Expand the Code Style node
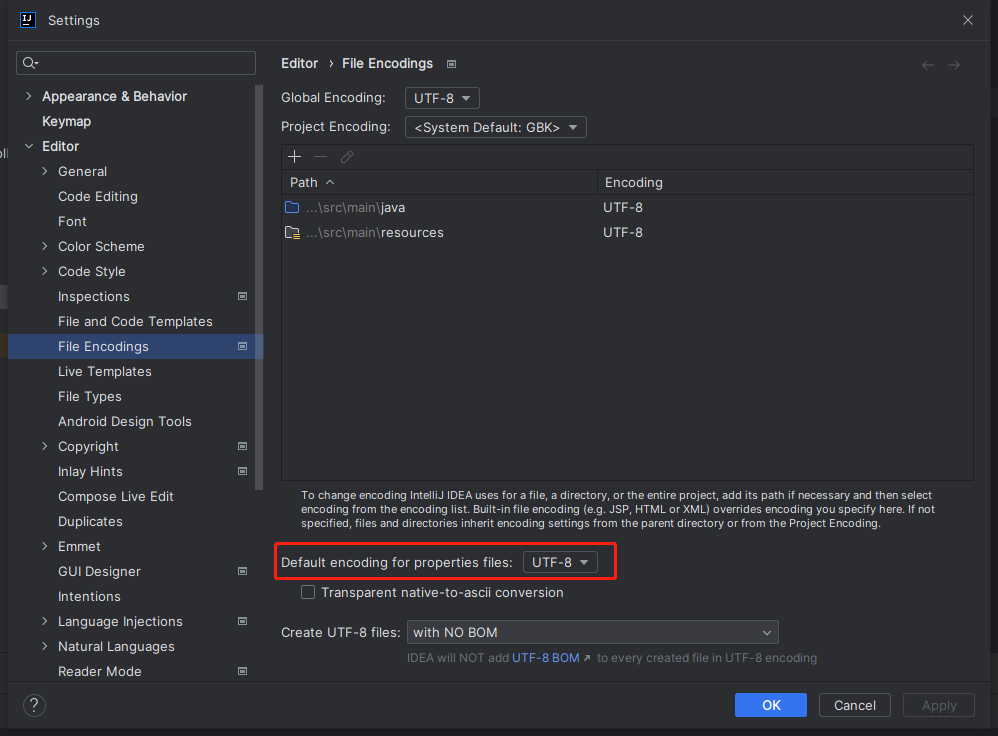 45,271
